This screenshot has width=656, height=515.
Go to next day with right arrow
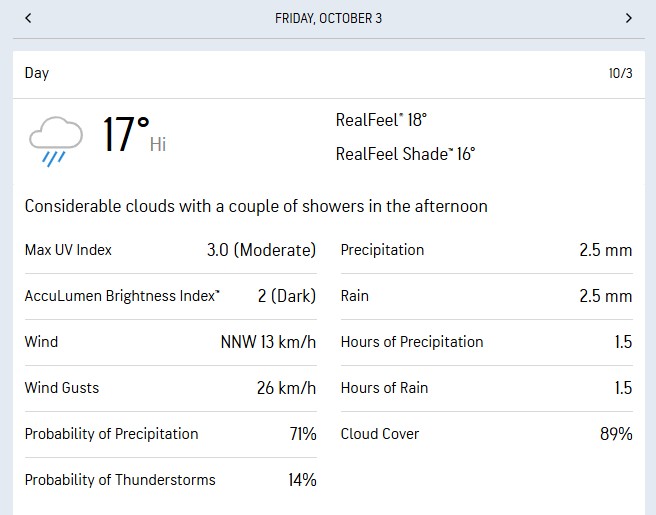click(628, 18)
